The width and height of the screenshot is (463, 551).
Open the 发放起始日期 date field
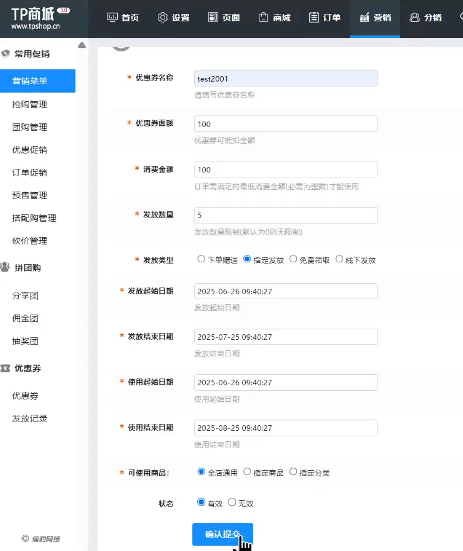coord(286,291)
